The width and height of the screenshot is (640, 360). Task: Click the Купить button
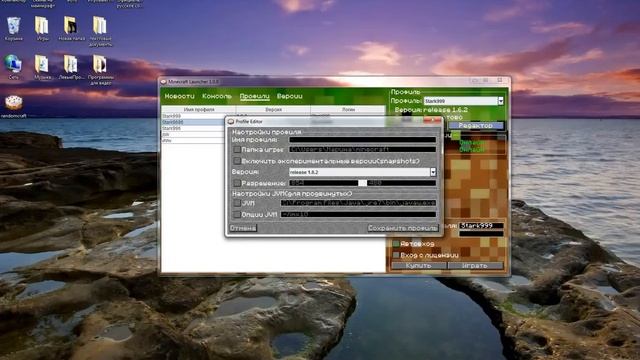click(x=418, y=266)
